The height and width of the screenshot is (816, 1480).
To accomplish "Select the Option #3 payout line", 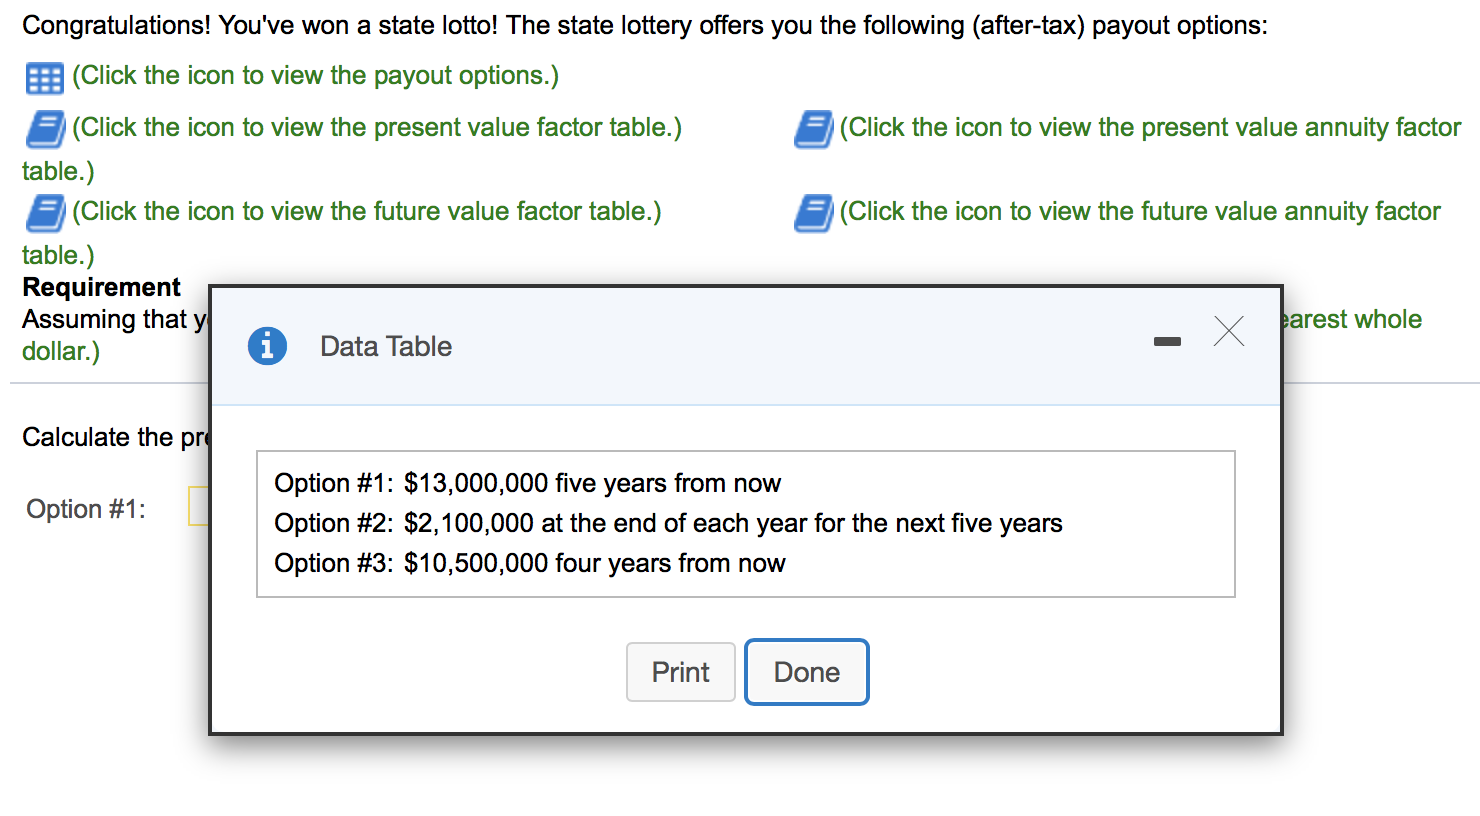I will pos(530,563).
